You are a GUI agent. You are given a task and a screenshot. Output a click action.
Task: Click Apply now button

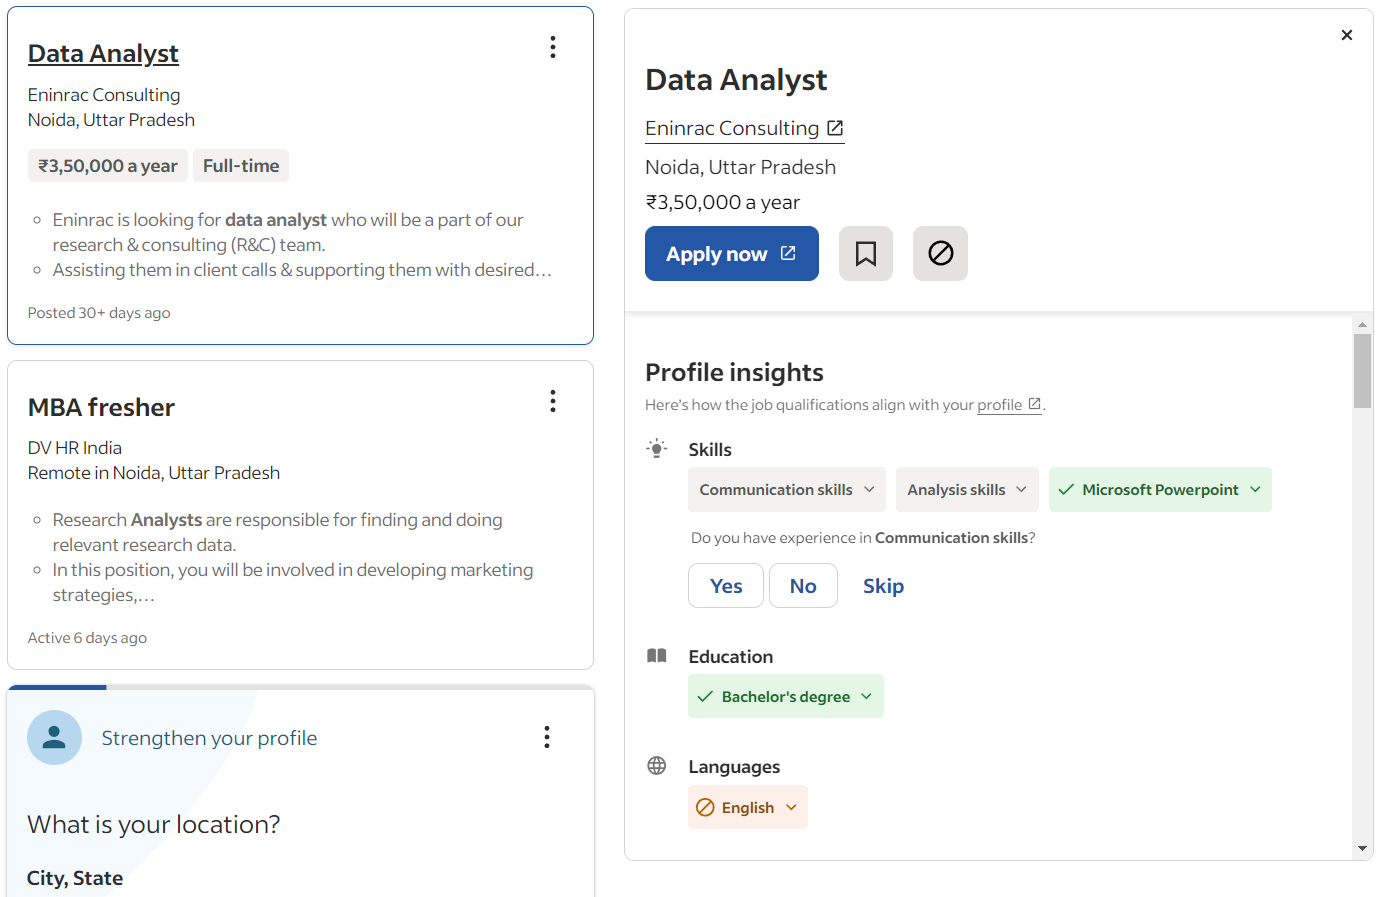732,253
